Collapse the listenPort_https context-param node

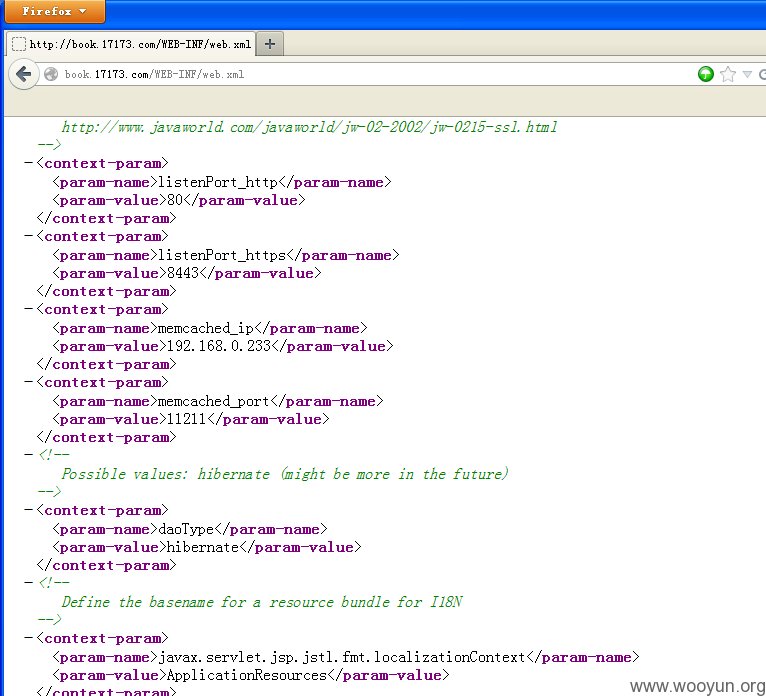28,236
